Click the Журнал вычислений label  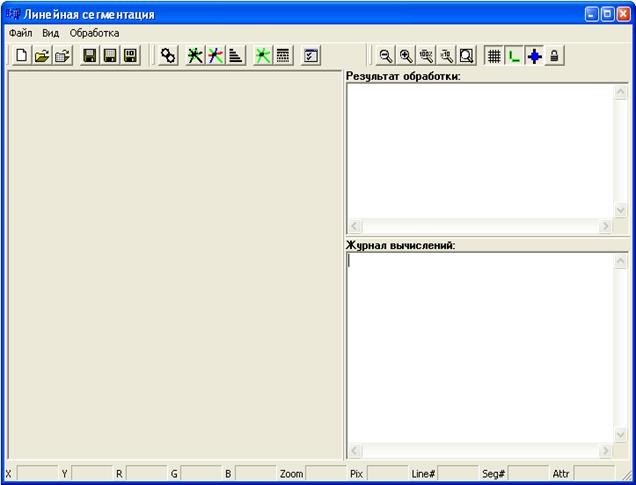(x=400, y=245)
